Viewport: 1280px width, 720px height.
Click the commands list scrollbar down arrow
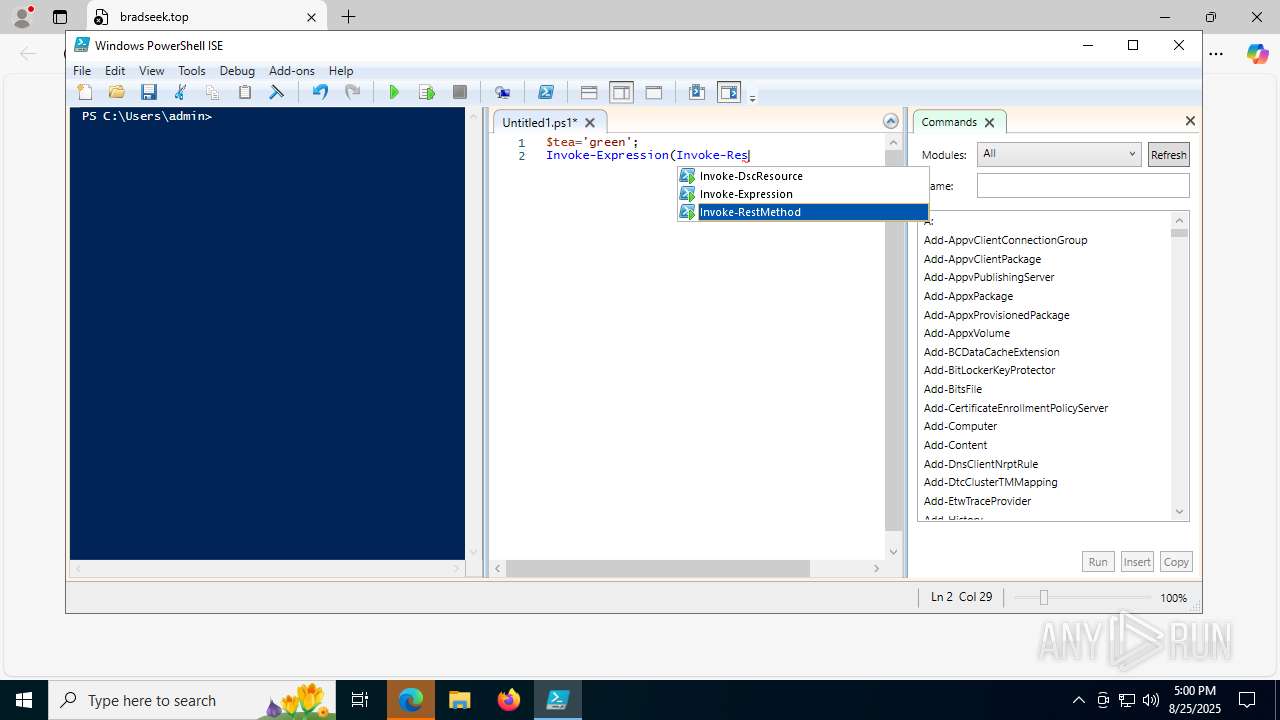(x=1179, y=511)
